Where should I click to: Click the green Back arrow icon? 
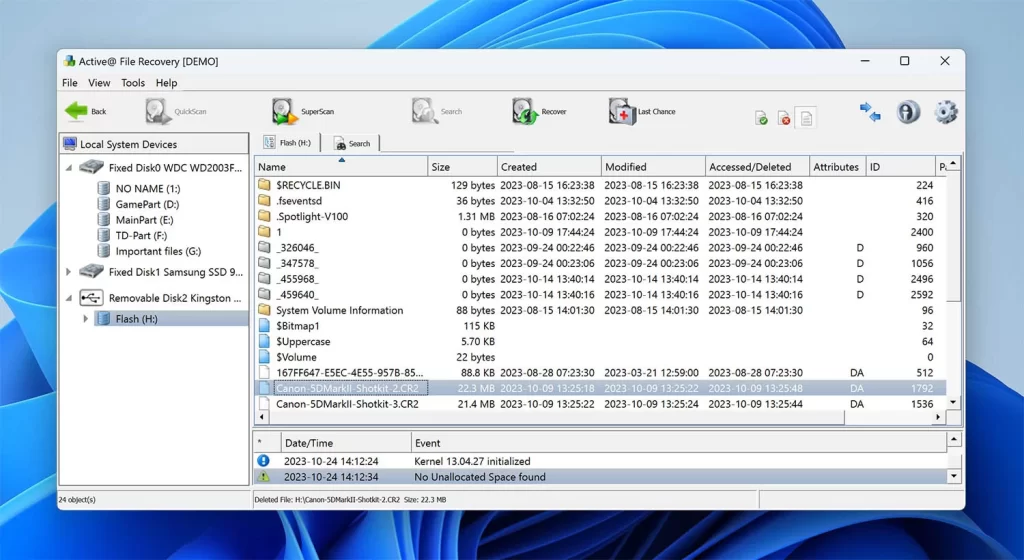(x=76, y=111)
